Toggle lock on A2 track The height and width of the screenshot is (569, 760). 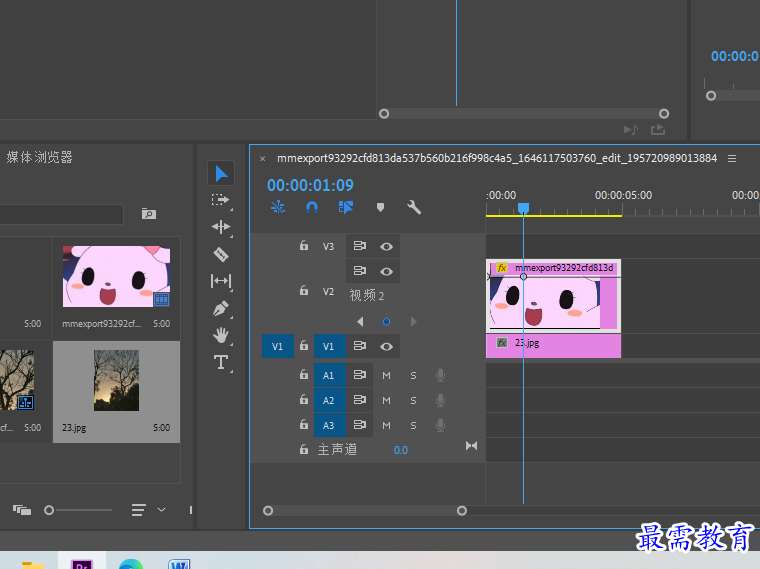[304, 400]
